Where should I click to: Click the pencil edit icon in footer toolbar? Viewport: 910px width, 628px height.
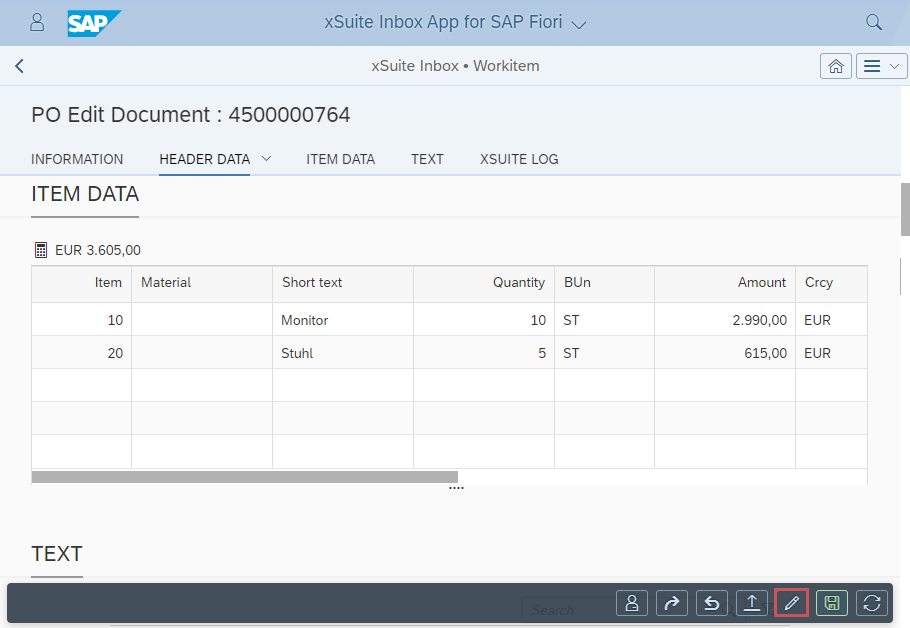coord(791,603)
